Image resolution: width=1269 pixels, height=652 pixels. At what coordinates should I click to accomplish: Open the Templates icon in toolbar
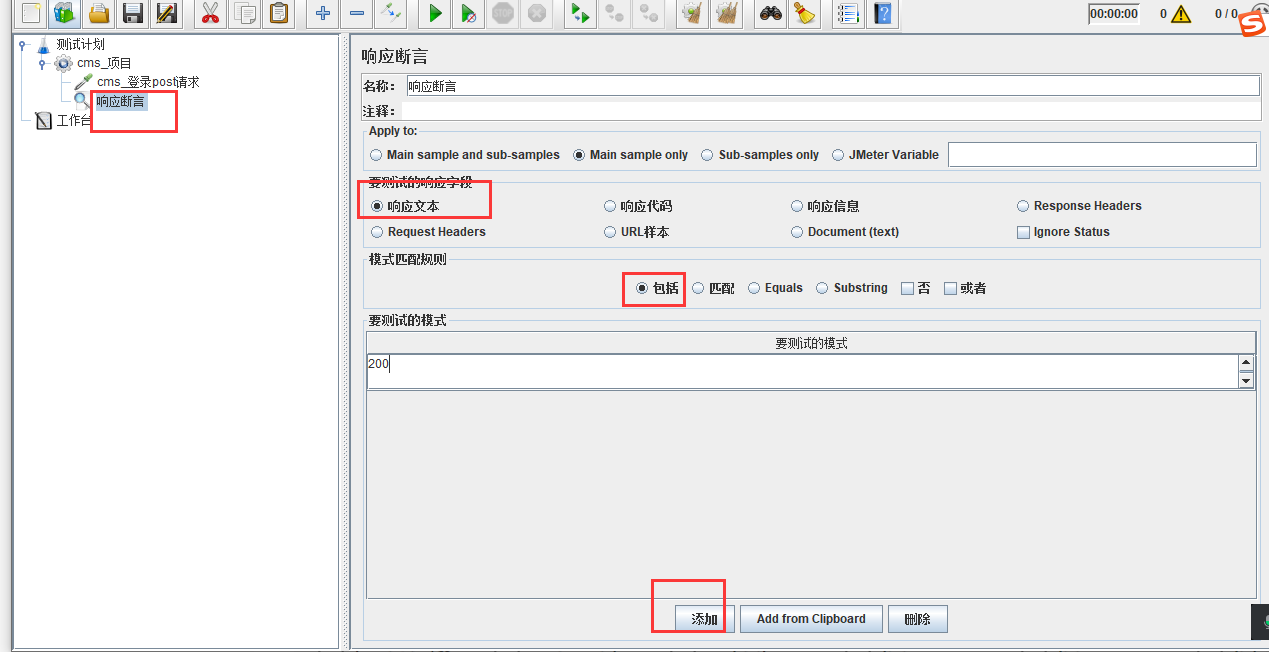pyautogui.click(x=66, y=13)
